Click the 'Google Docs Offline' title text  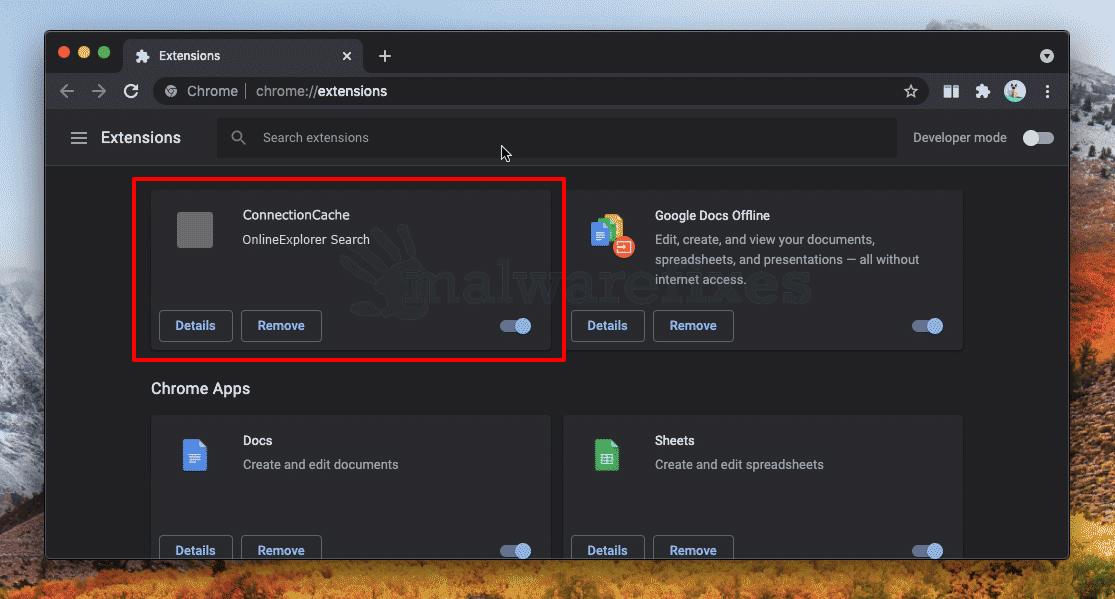click(x=712, y=216)
